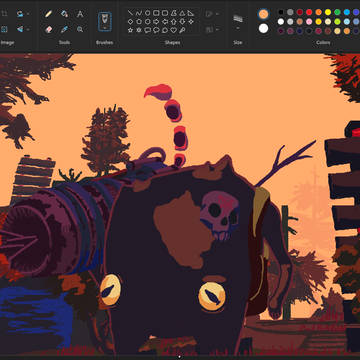
Task: Choose the Rounded rectangle shape
Action: click(x=165, y=13)
